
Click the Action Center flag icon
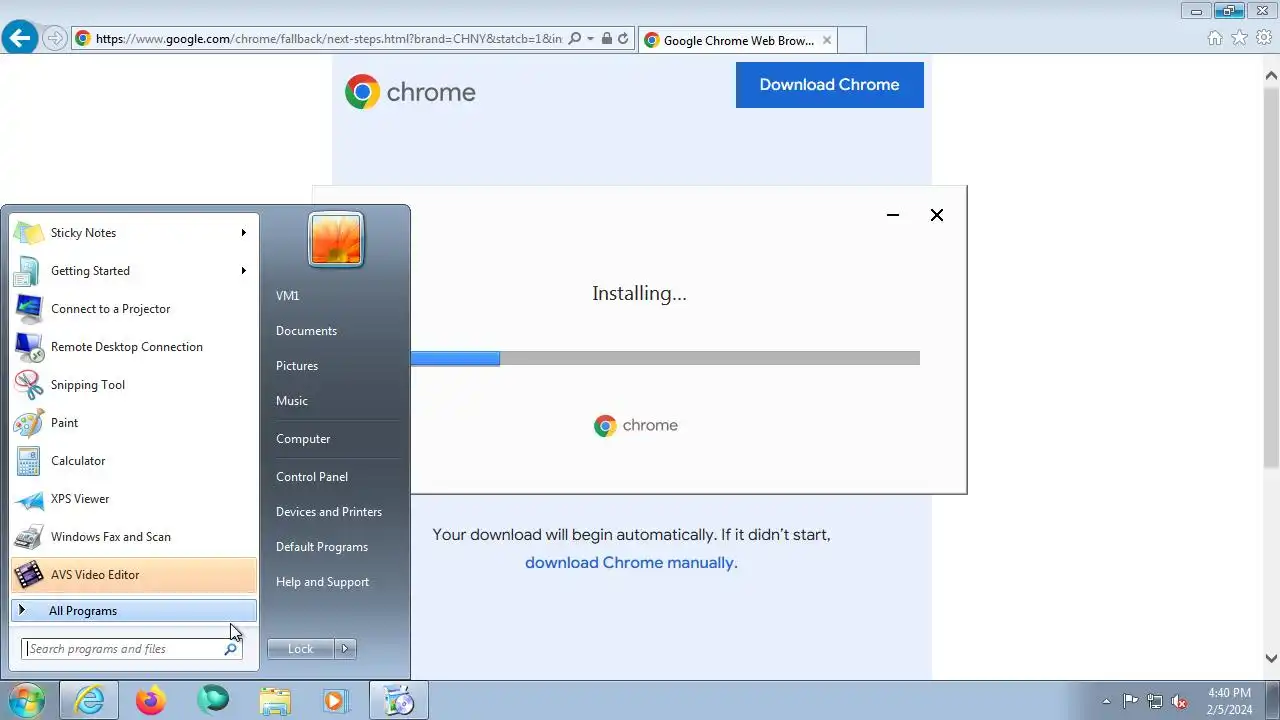click(x=1131, y=701)
